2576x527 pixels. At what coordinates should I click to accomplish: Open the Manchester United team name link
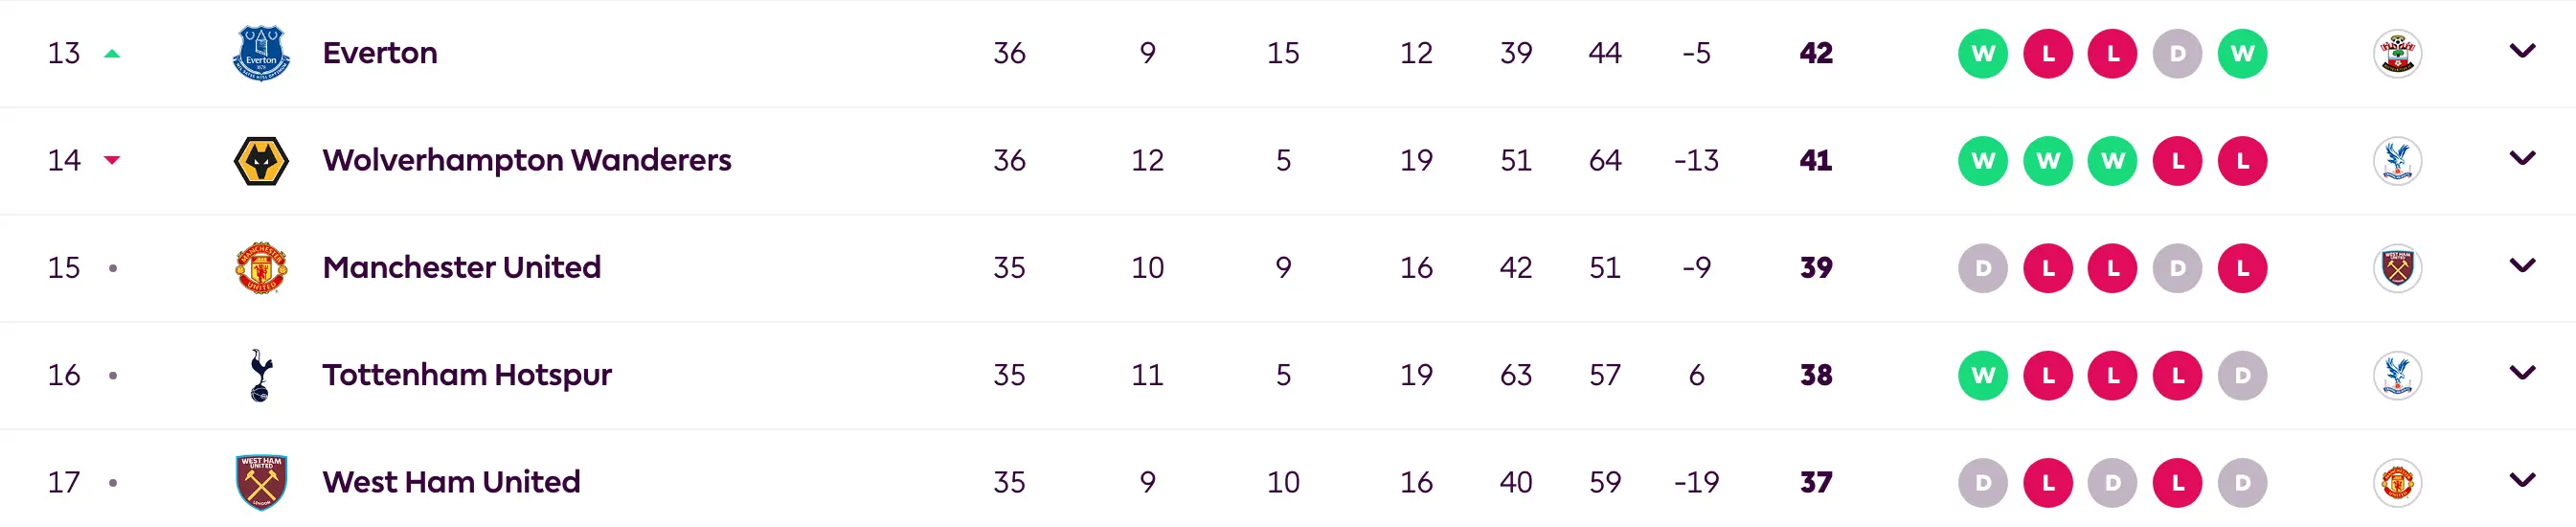click(x=462, y=267)
